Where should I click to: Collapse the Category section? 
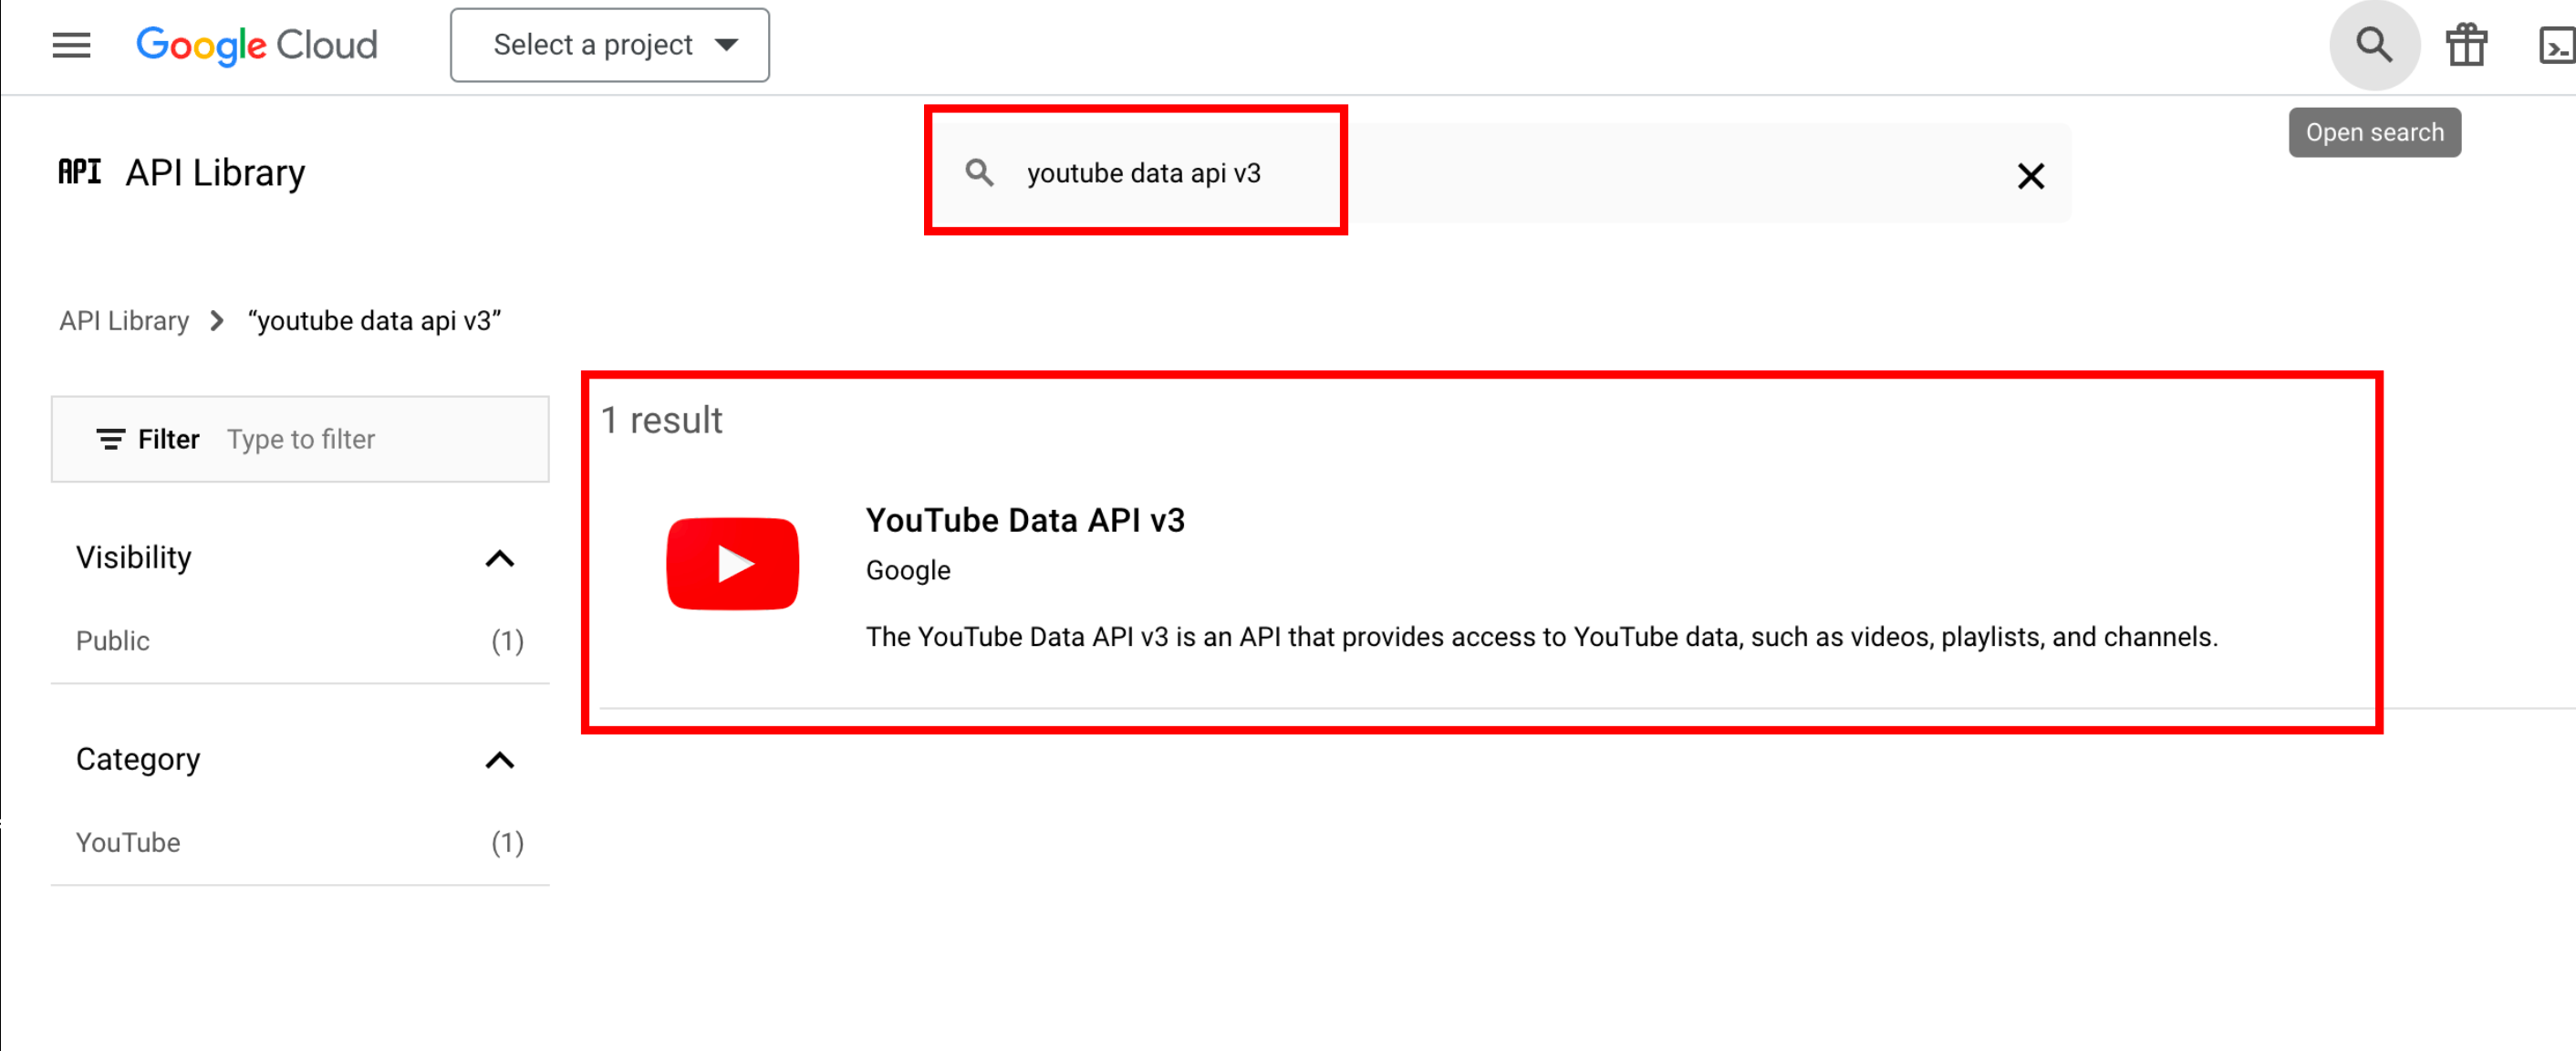click(x=499, y=760)
